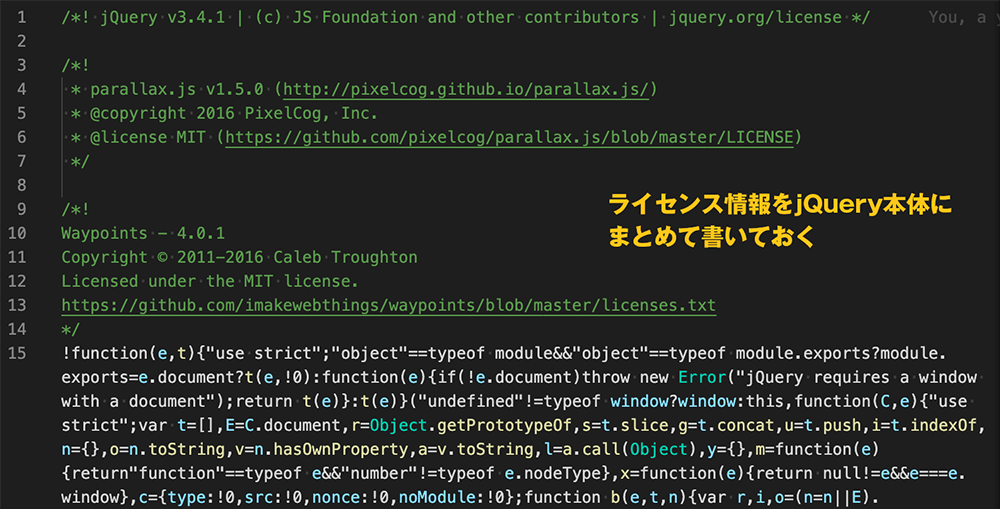
Task: Click line number 13 in the gutter
Action: [x=17, y=306]
